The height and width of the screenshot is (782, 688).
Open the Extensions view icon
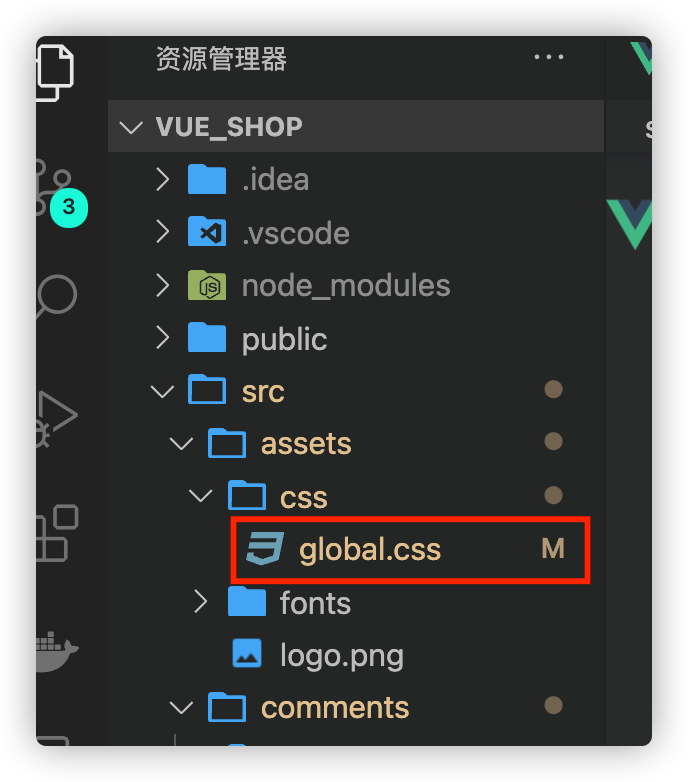(x=57, y=533)
